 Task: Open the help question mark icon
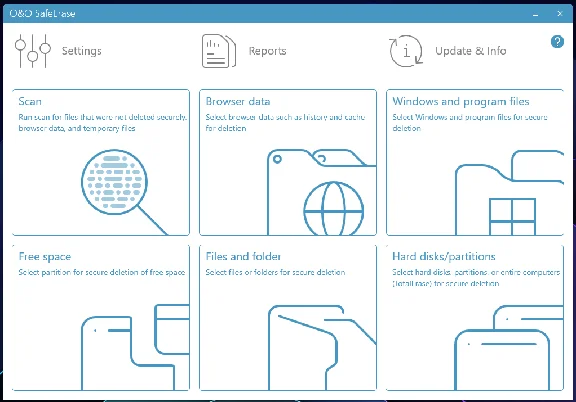(557, 42)
